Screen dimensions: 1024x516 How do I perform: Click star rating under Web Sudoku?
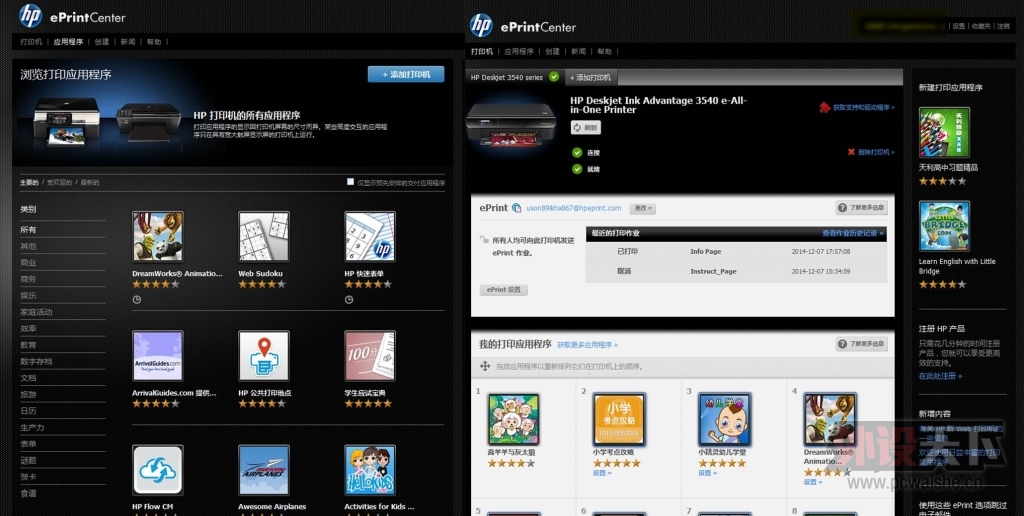point(261,284)
